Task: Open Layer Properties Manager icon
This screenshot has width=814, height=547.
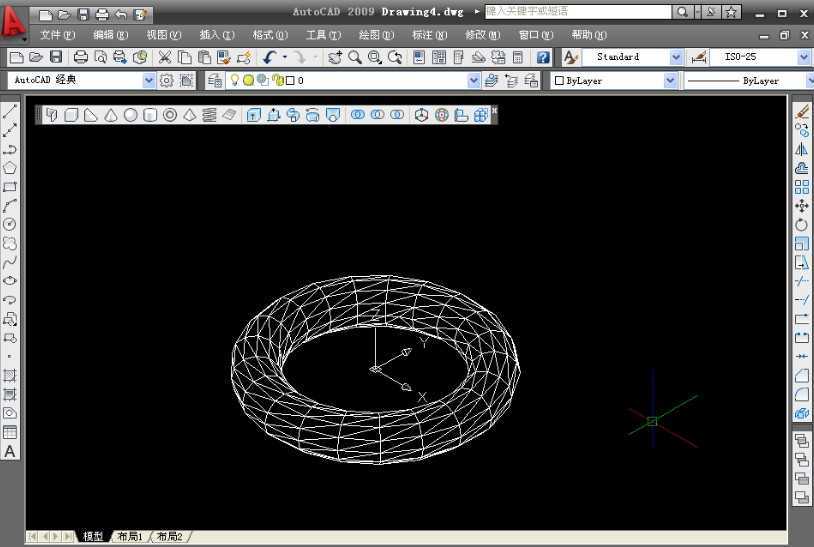Action: pyautogui.click(x=215, y=80)
